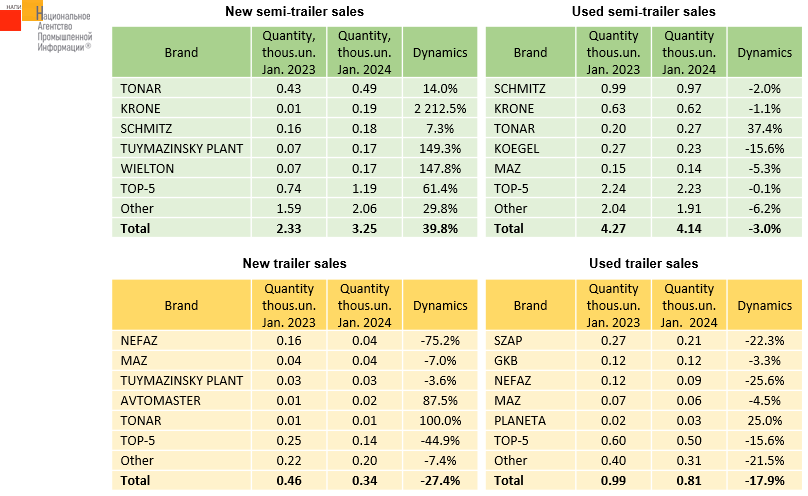Select the KOEGEL brand cell
Image resolution: width=808 pixels, height=496 pixels.
pos(516,149)
